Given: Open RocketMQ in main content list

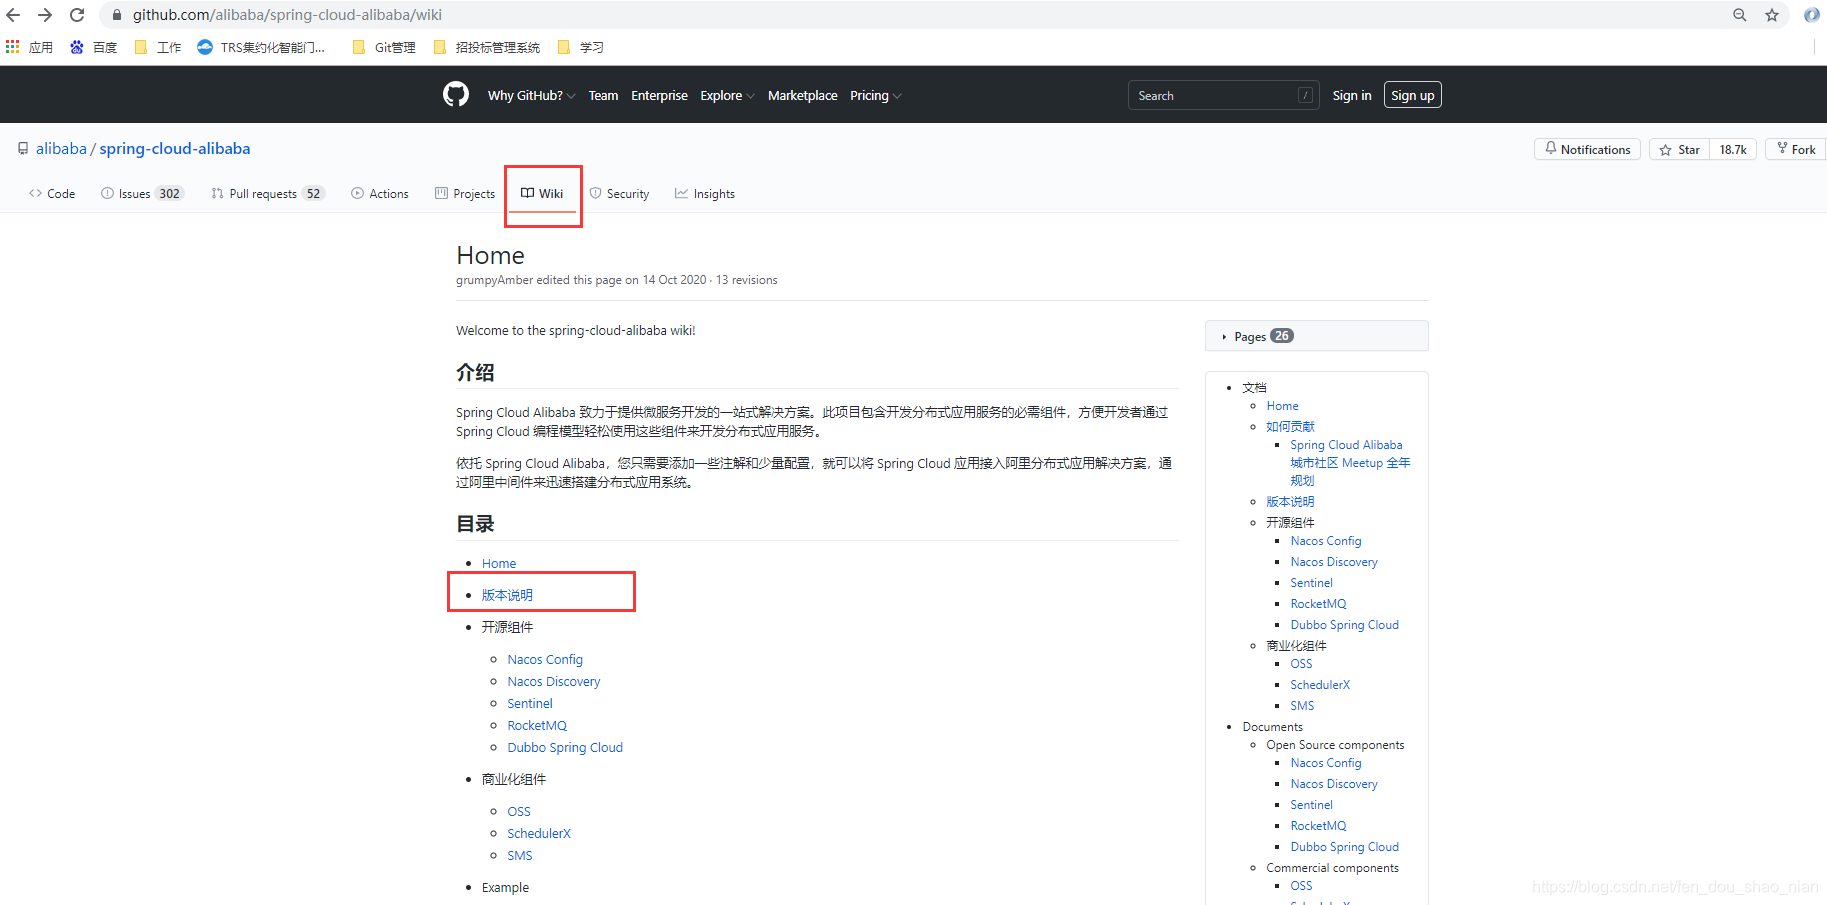Looking at the screenshot, I should [x=537, y=726].
